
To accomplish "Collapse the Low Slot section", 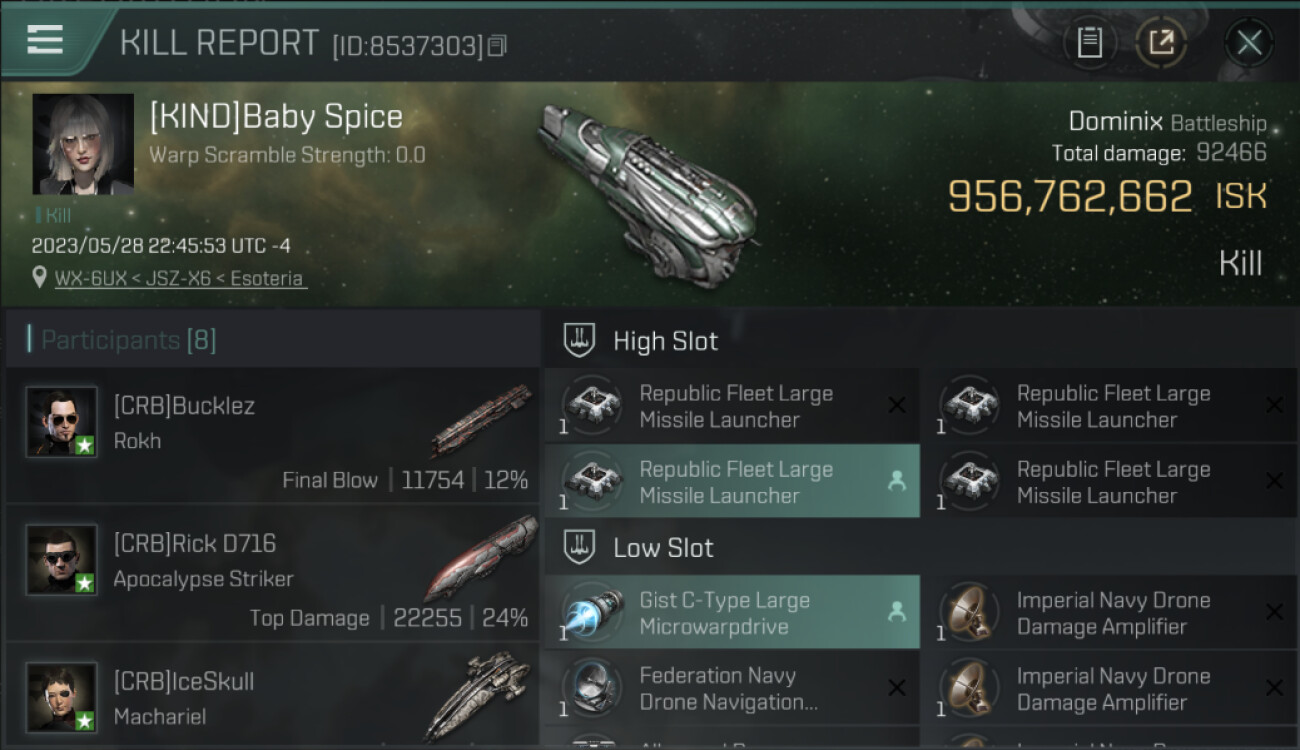I will pyautogui.click(x=580, y=548).
